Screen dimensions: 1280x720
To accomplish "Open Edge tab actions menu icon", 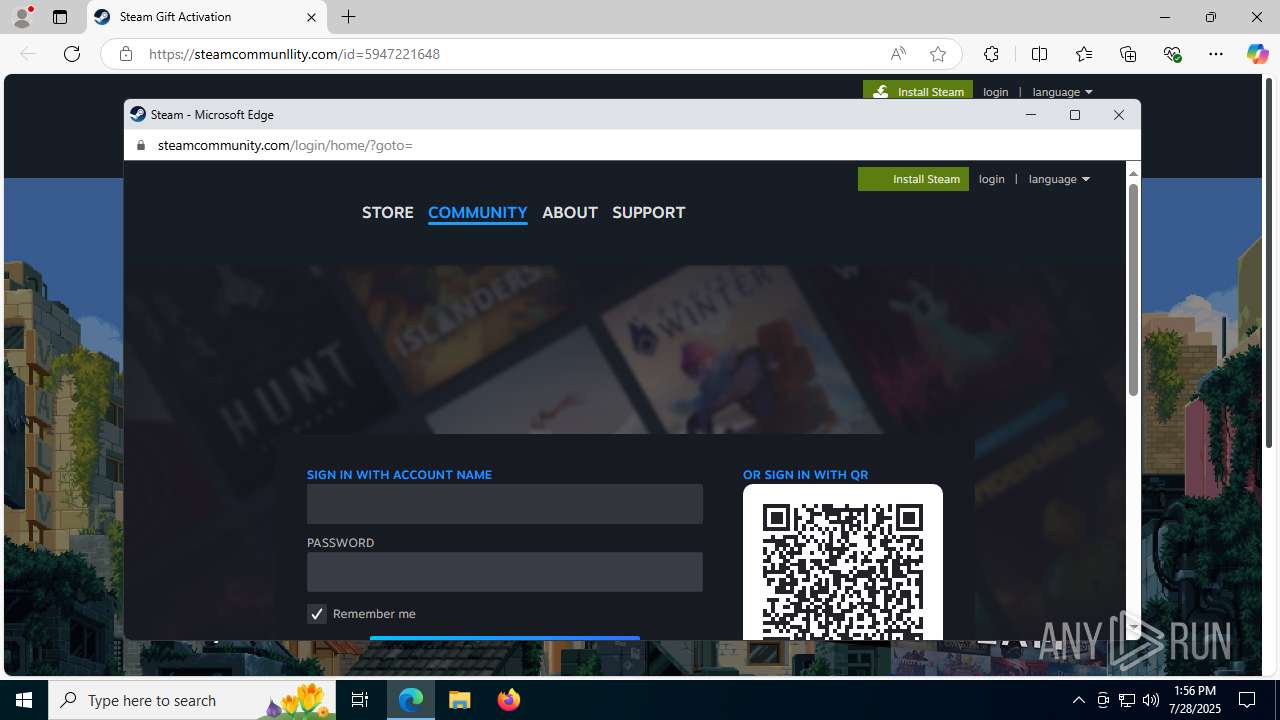I will point(60,17).
